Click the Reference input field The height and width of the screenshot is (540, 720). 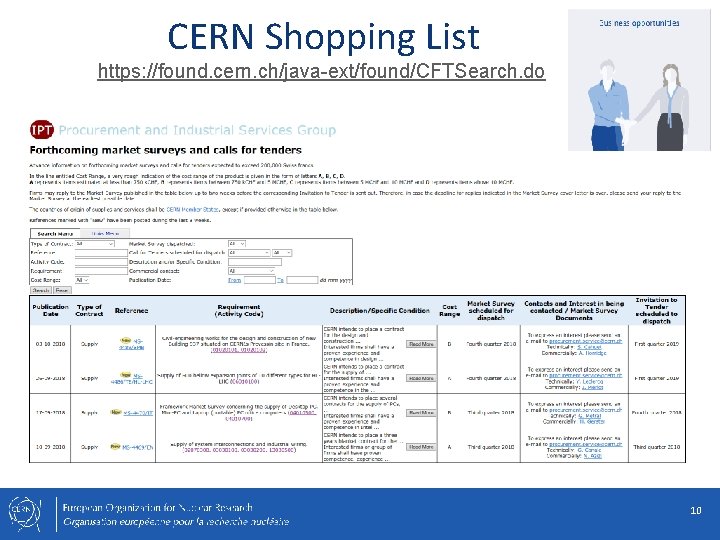coord(101,253)
